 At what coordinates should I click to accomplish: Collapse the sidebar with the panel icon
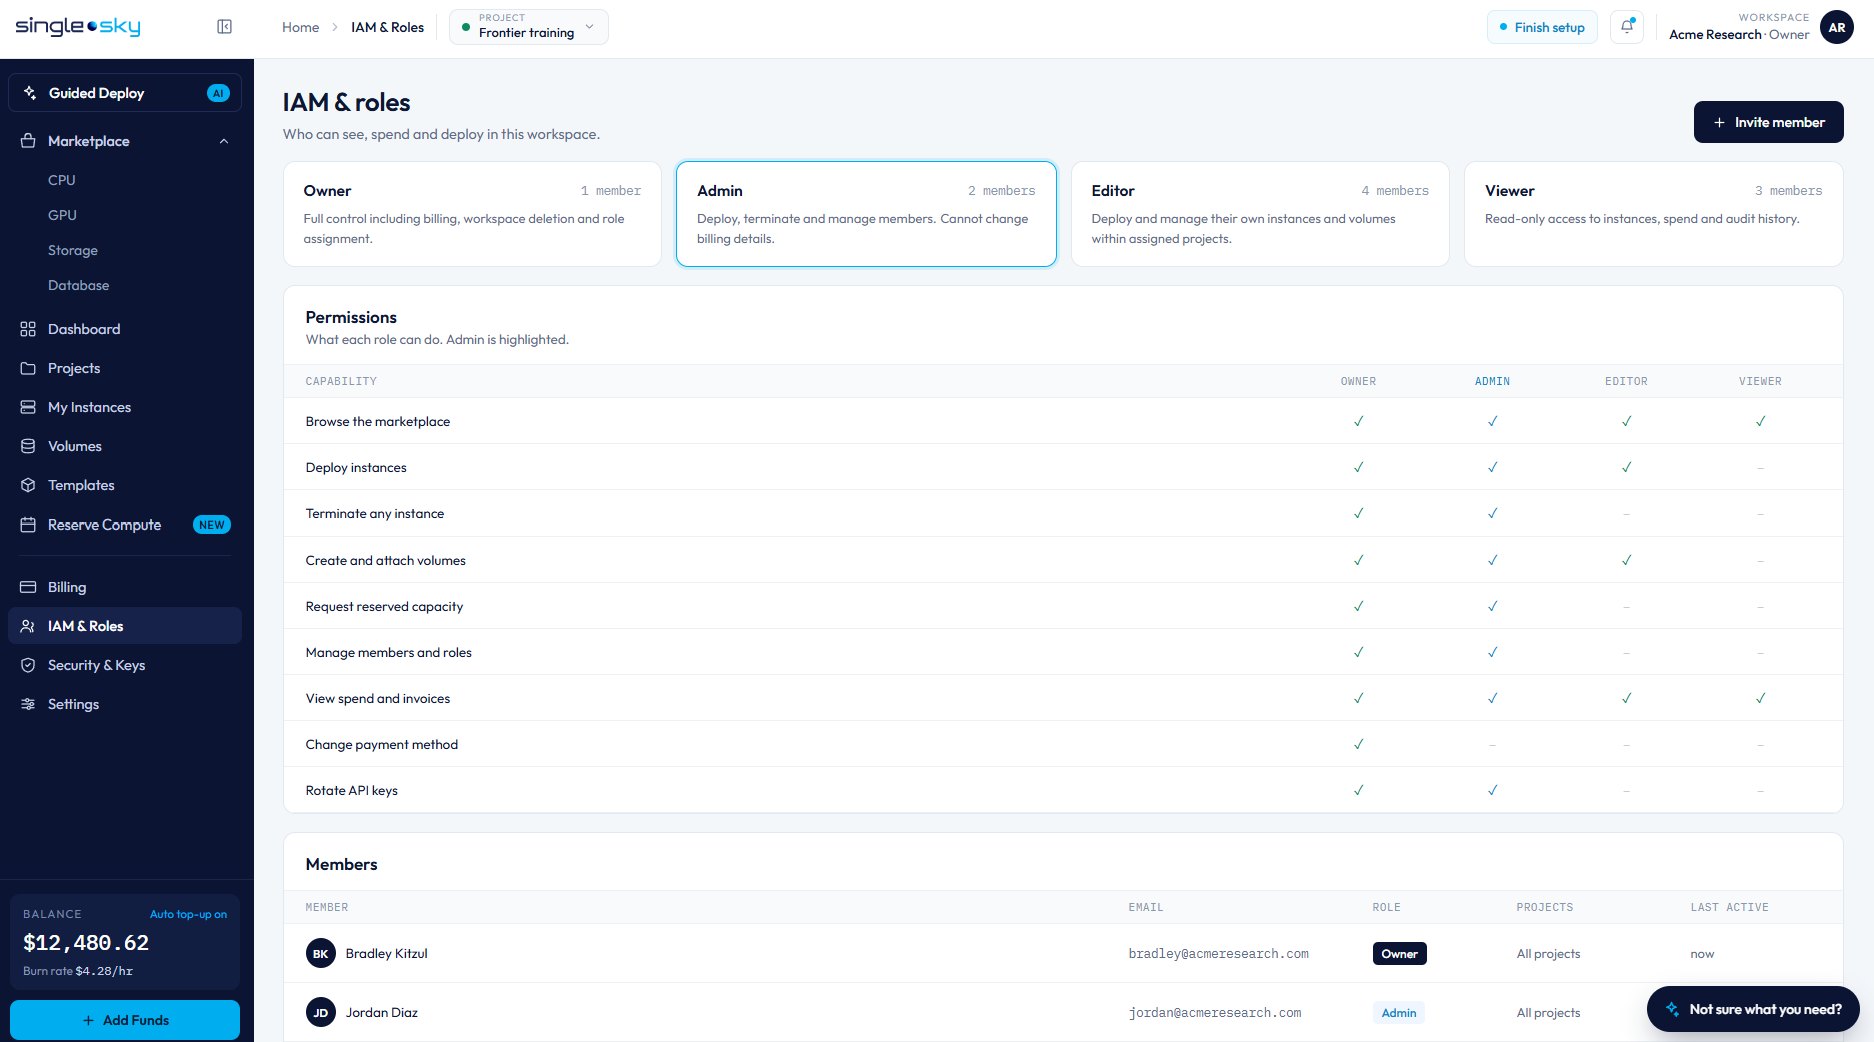(x=225, y=27)
